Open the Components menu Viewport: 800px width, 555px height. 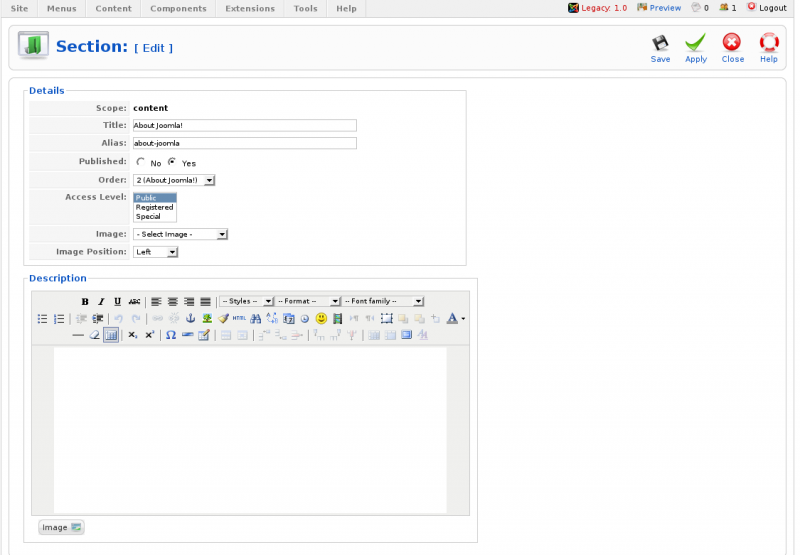[178, 8]
